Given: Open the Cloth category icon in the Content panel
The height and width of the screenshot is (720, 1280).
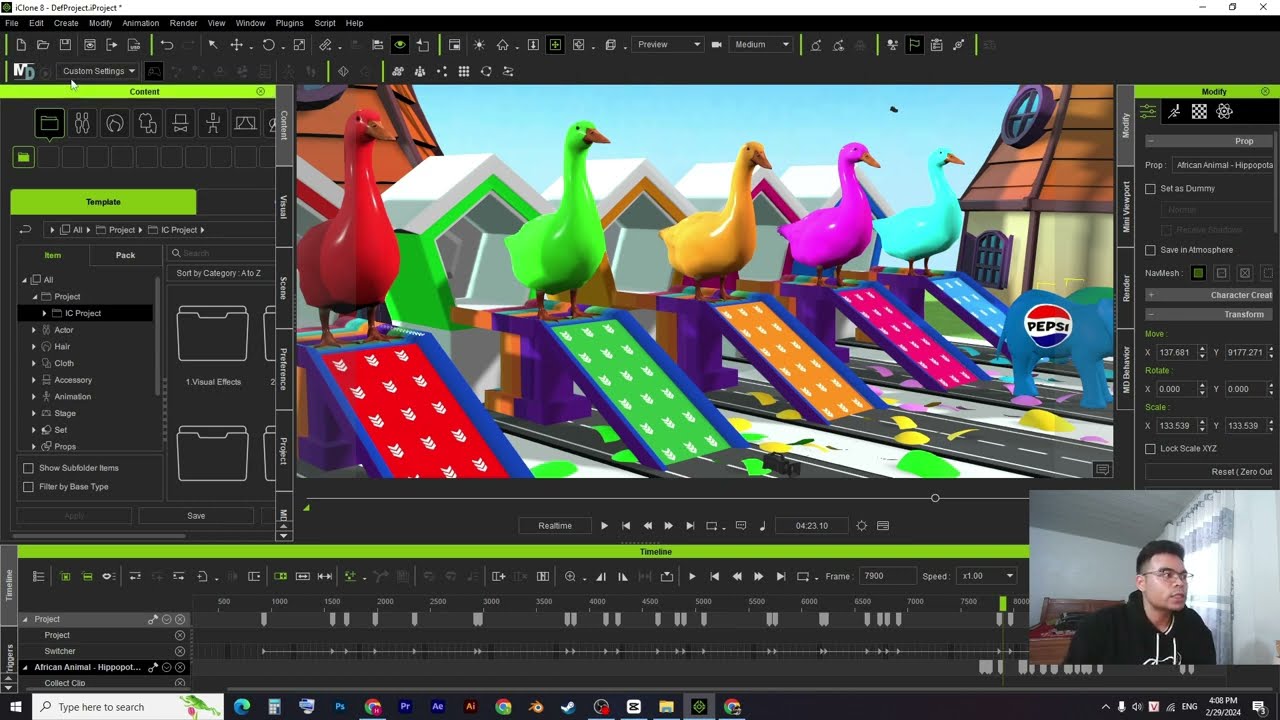Looking at the screenshot, I should coord(147,123).
